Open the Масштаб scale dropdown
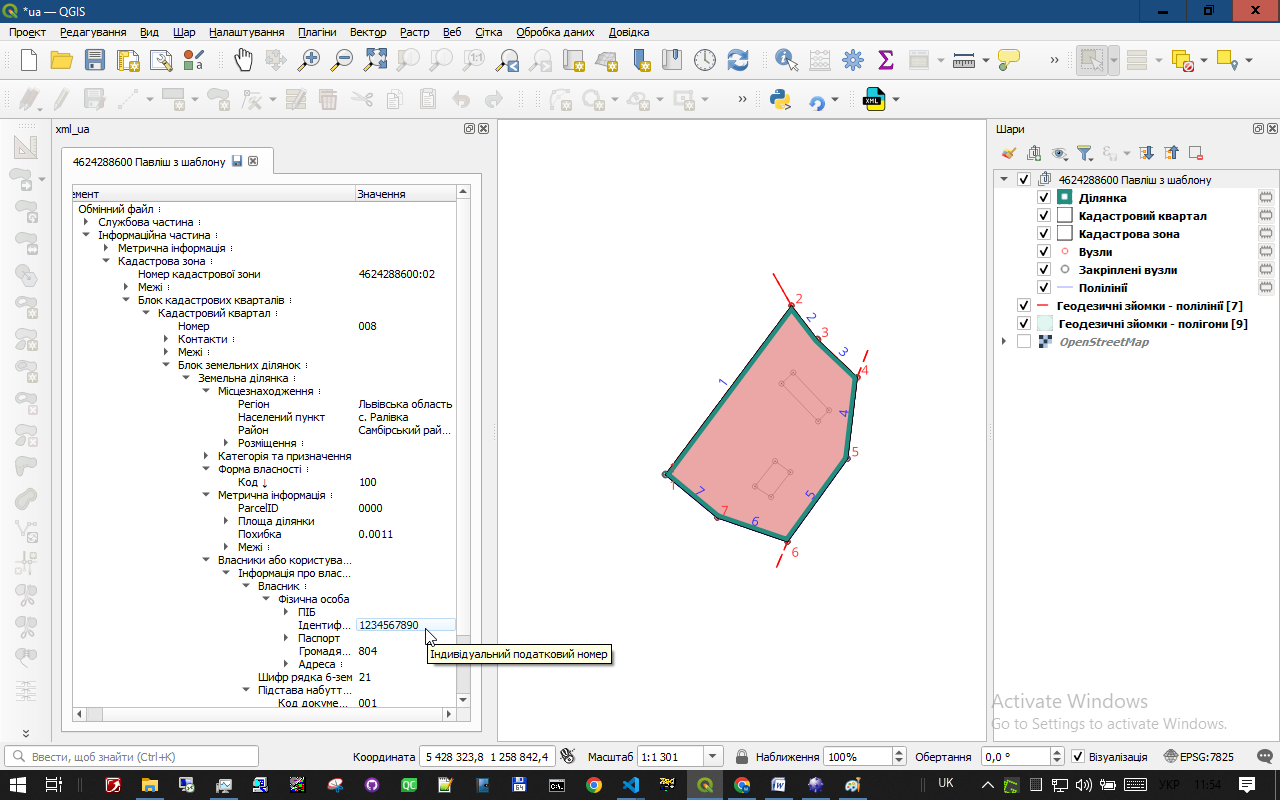Image resolution: width=1280 pixels, height=800 pixels. pyautogui.click(x=713, y=757)
